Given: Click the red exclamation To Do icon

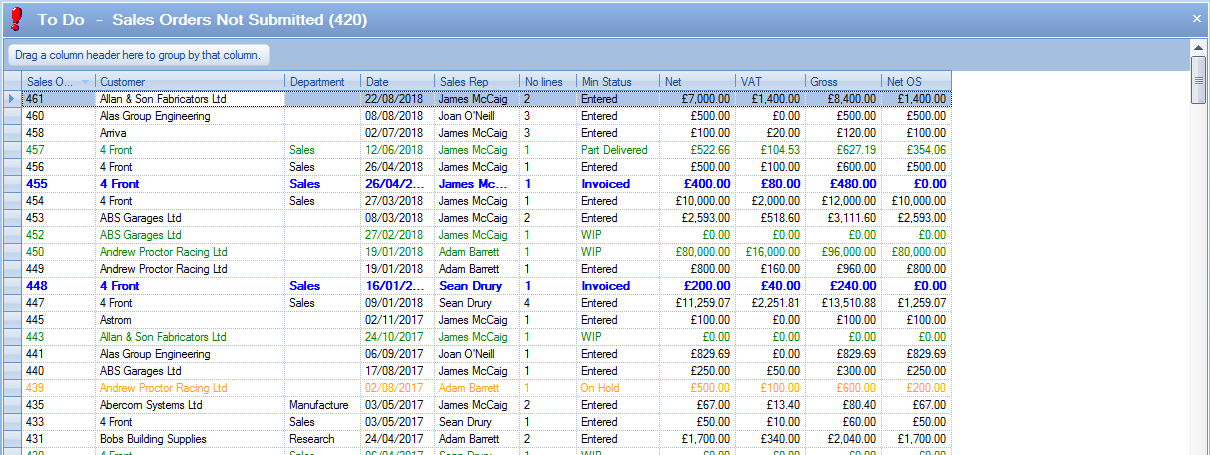Looking at the screenshot, I should click(15, 19).
